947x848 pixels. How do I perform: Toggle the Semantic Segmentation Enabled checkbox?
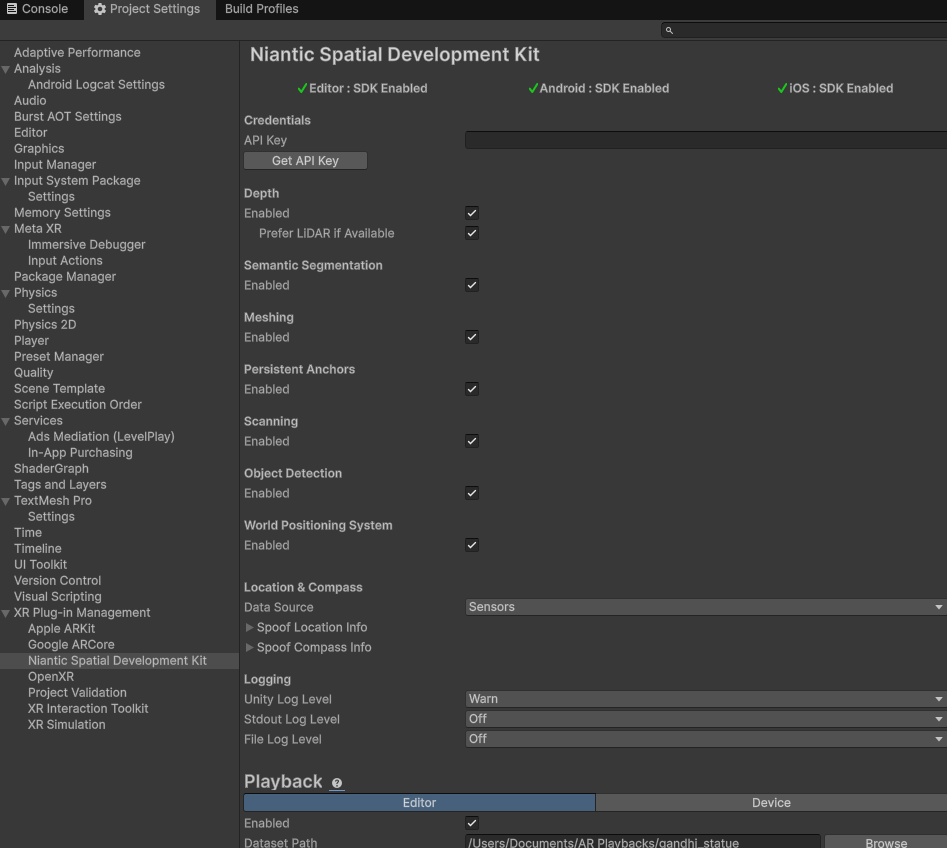471,285
